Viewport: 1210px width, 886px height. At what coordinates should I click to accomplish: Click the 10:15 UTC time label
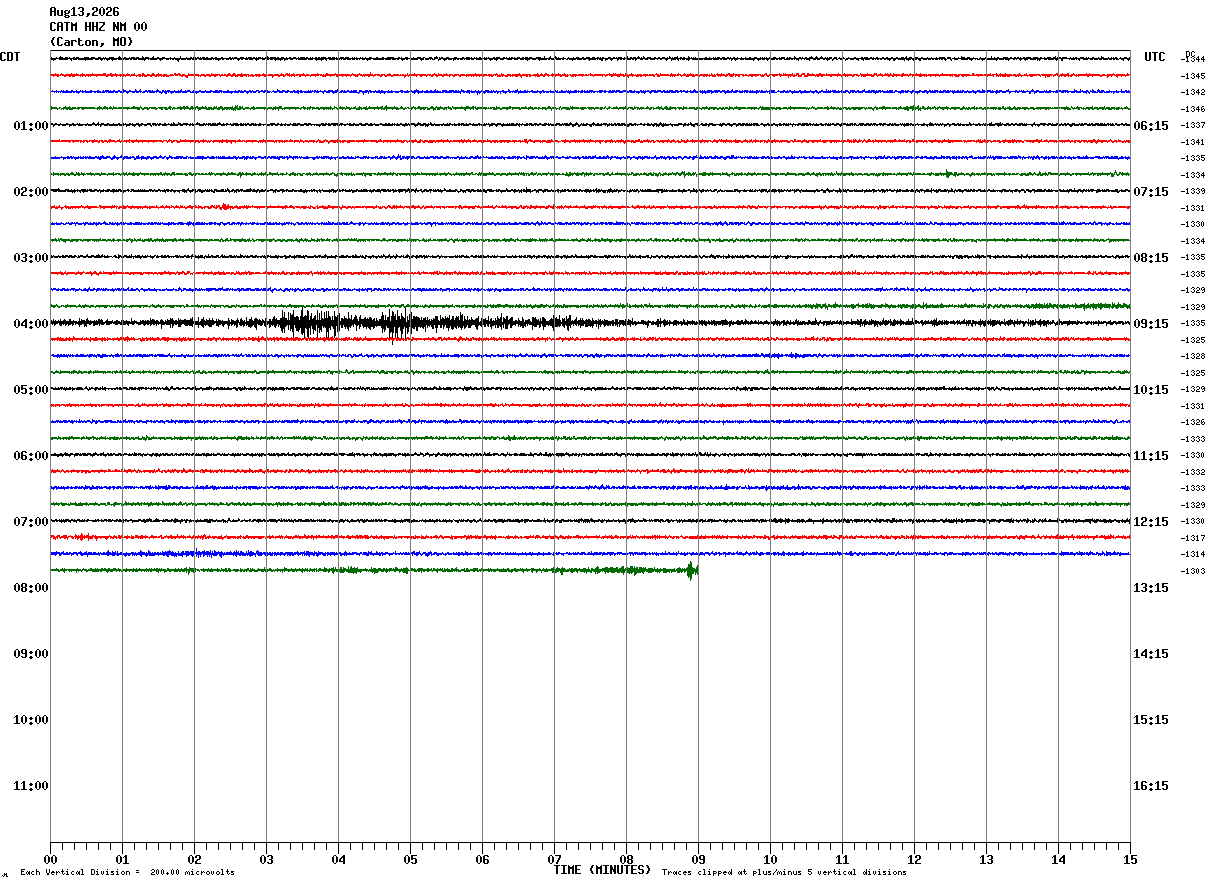1151,390
